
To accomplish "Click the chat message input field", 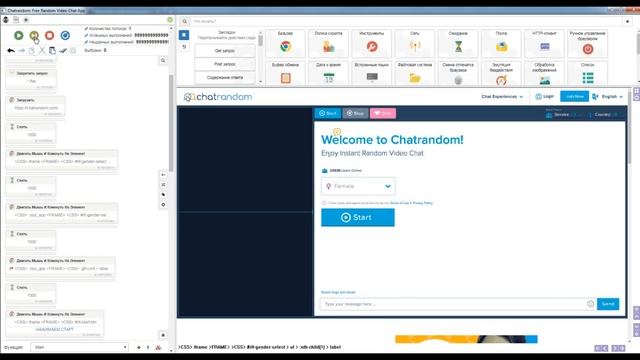I will [x=453, y=304].
